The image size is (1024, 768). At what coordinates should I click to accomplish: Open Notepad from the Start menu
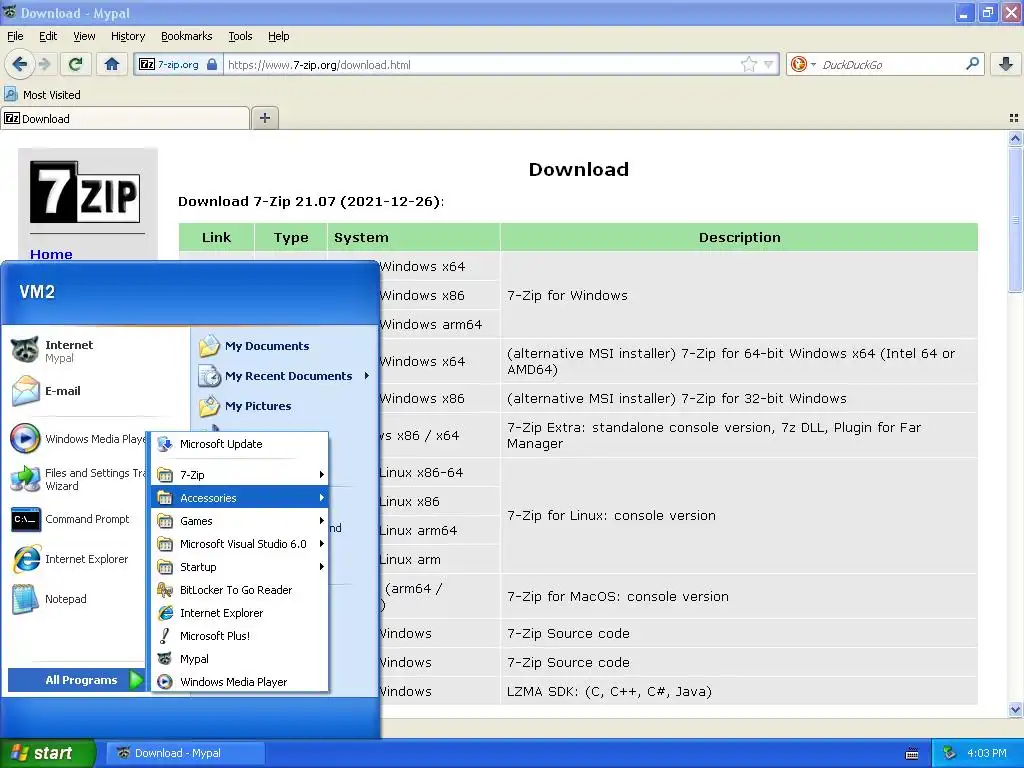49,599
